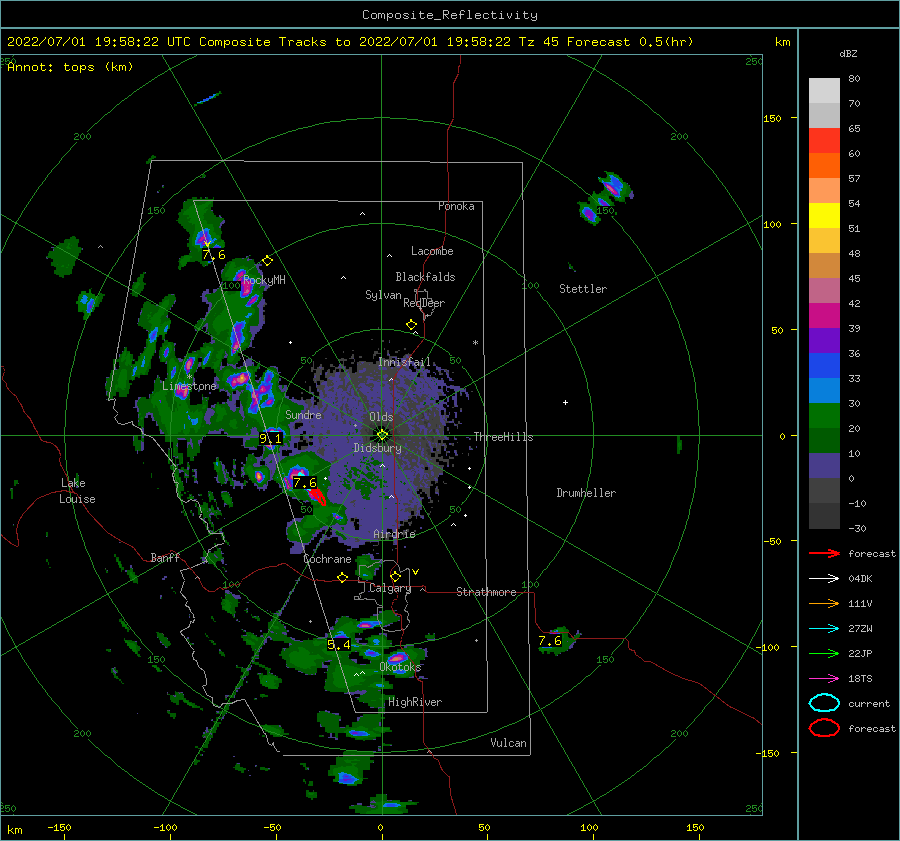Image resolution: width=900 pixels, height=841 pixels.
Task: Click the yellow diamond marker below RedDeer
Action: click(x=412, y=325)
